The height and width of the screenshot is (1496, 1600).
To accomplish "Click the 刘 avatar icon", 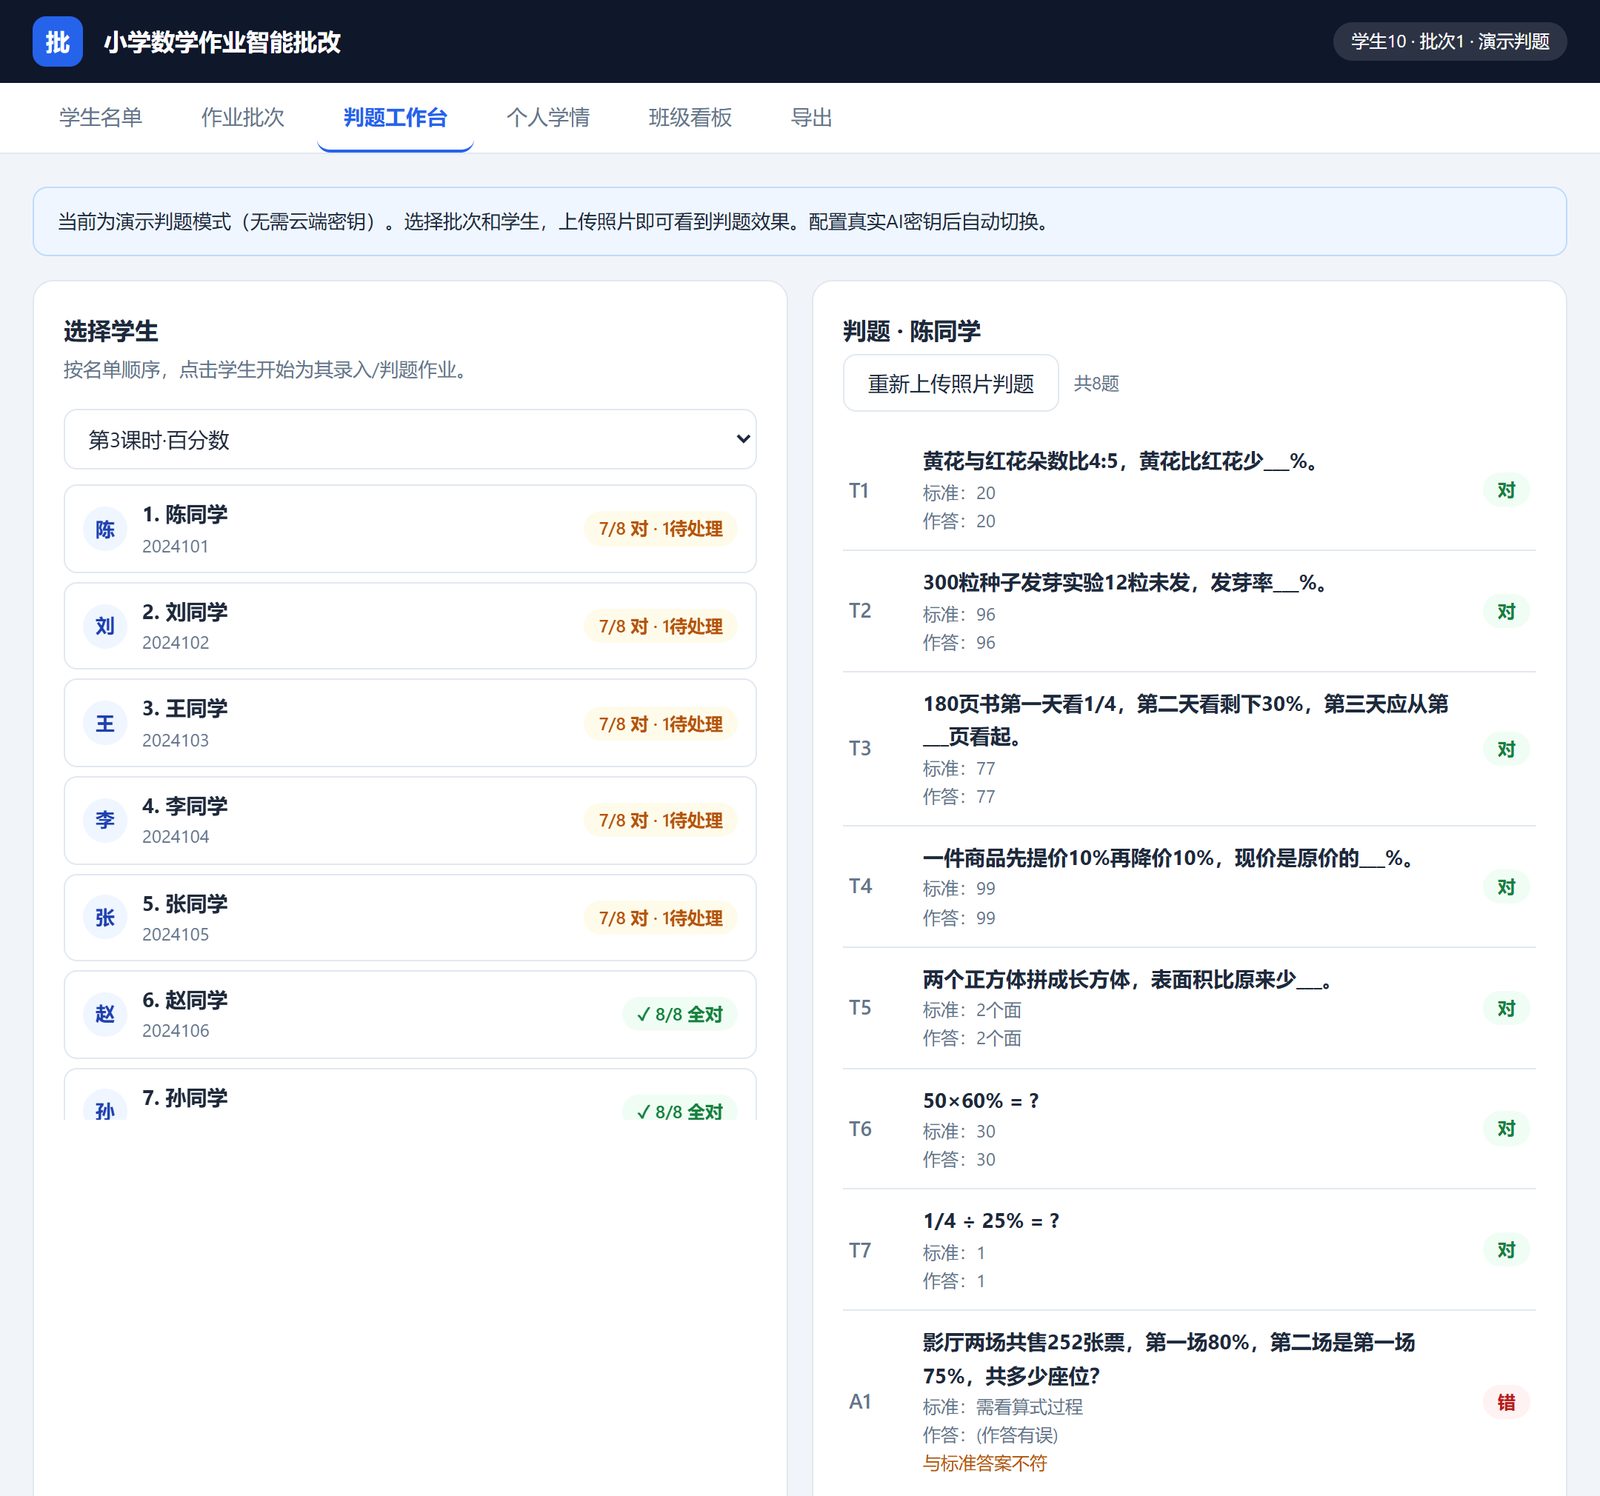I will [105, 626].
